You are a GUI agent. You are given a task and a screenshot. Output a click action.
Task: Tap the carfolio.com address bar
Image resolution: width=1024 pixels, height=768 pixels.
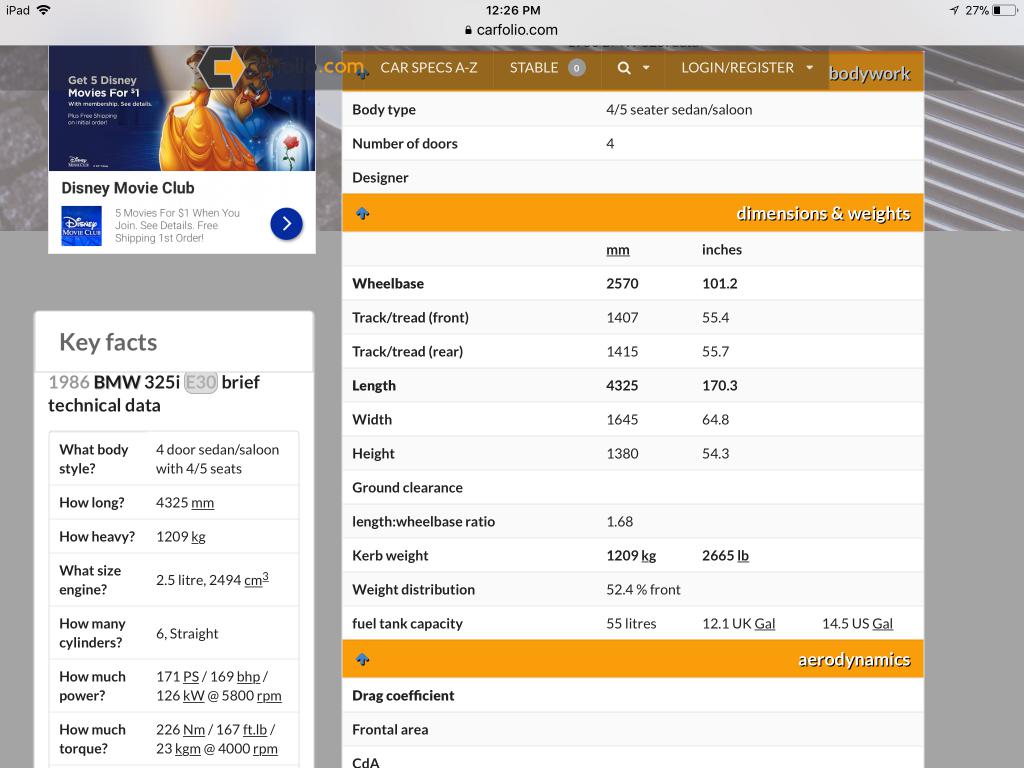point(512,30)
